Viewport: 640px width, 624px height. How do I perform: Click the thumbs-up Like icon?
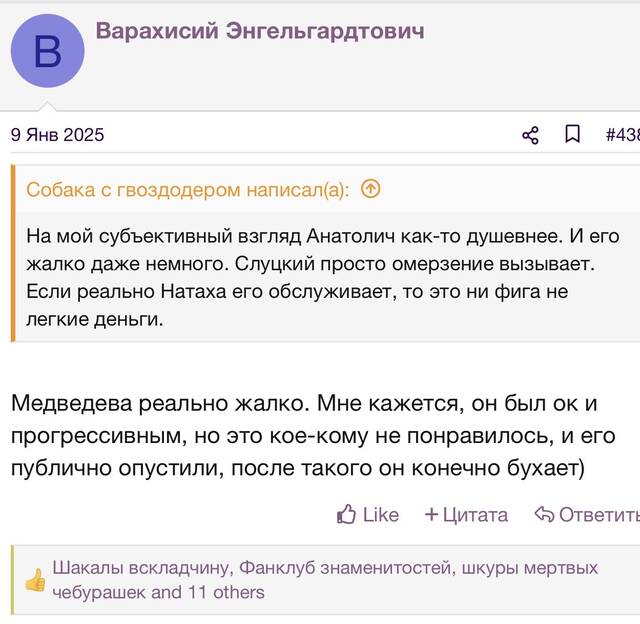tap(346, 514)
